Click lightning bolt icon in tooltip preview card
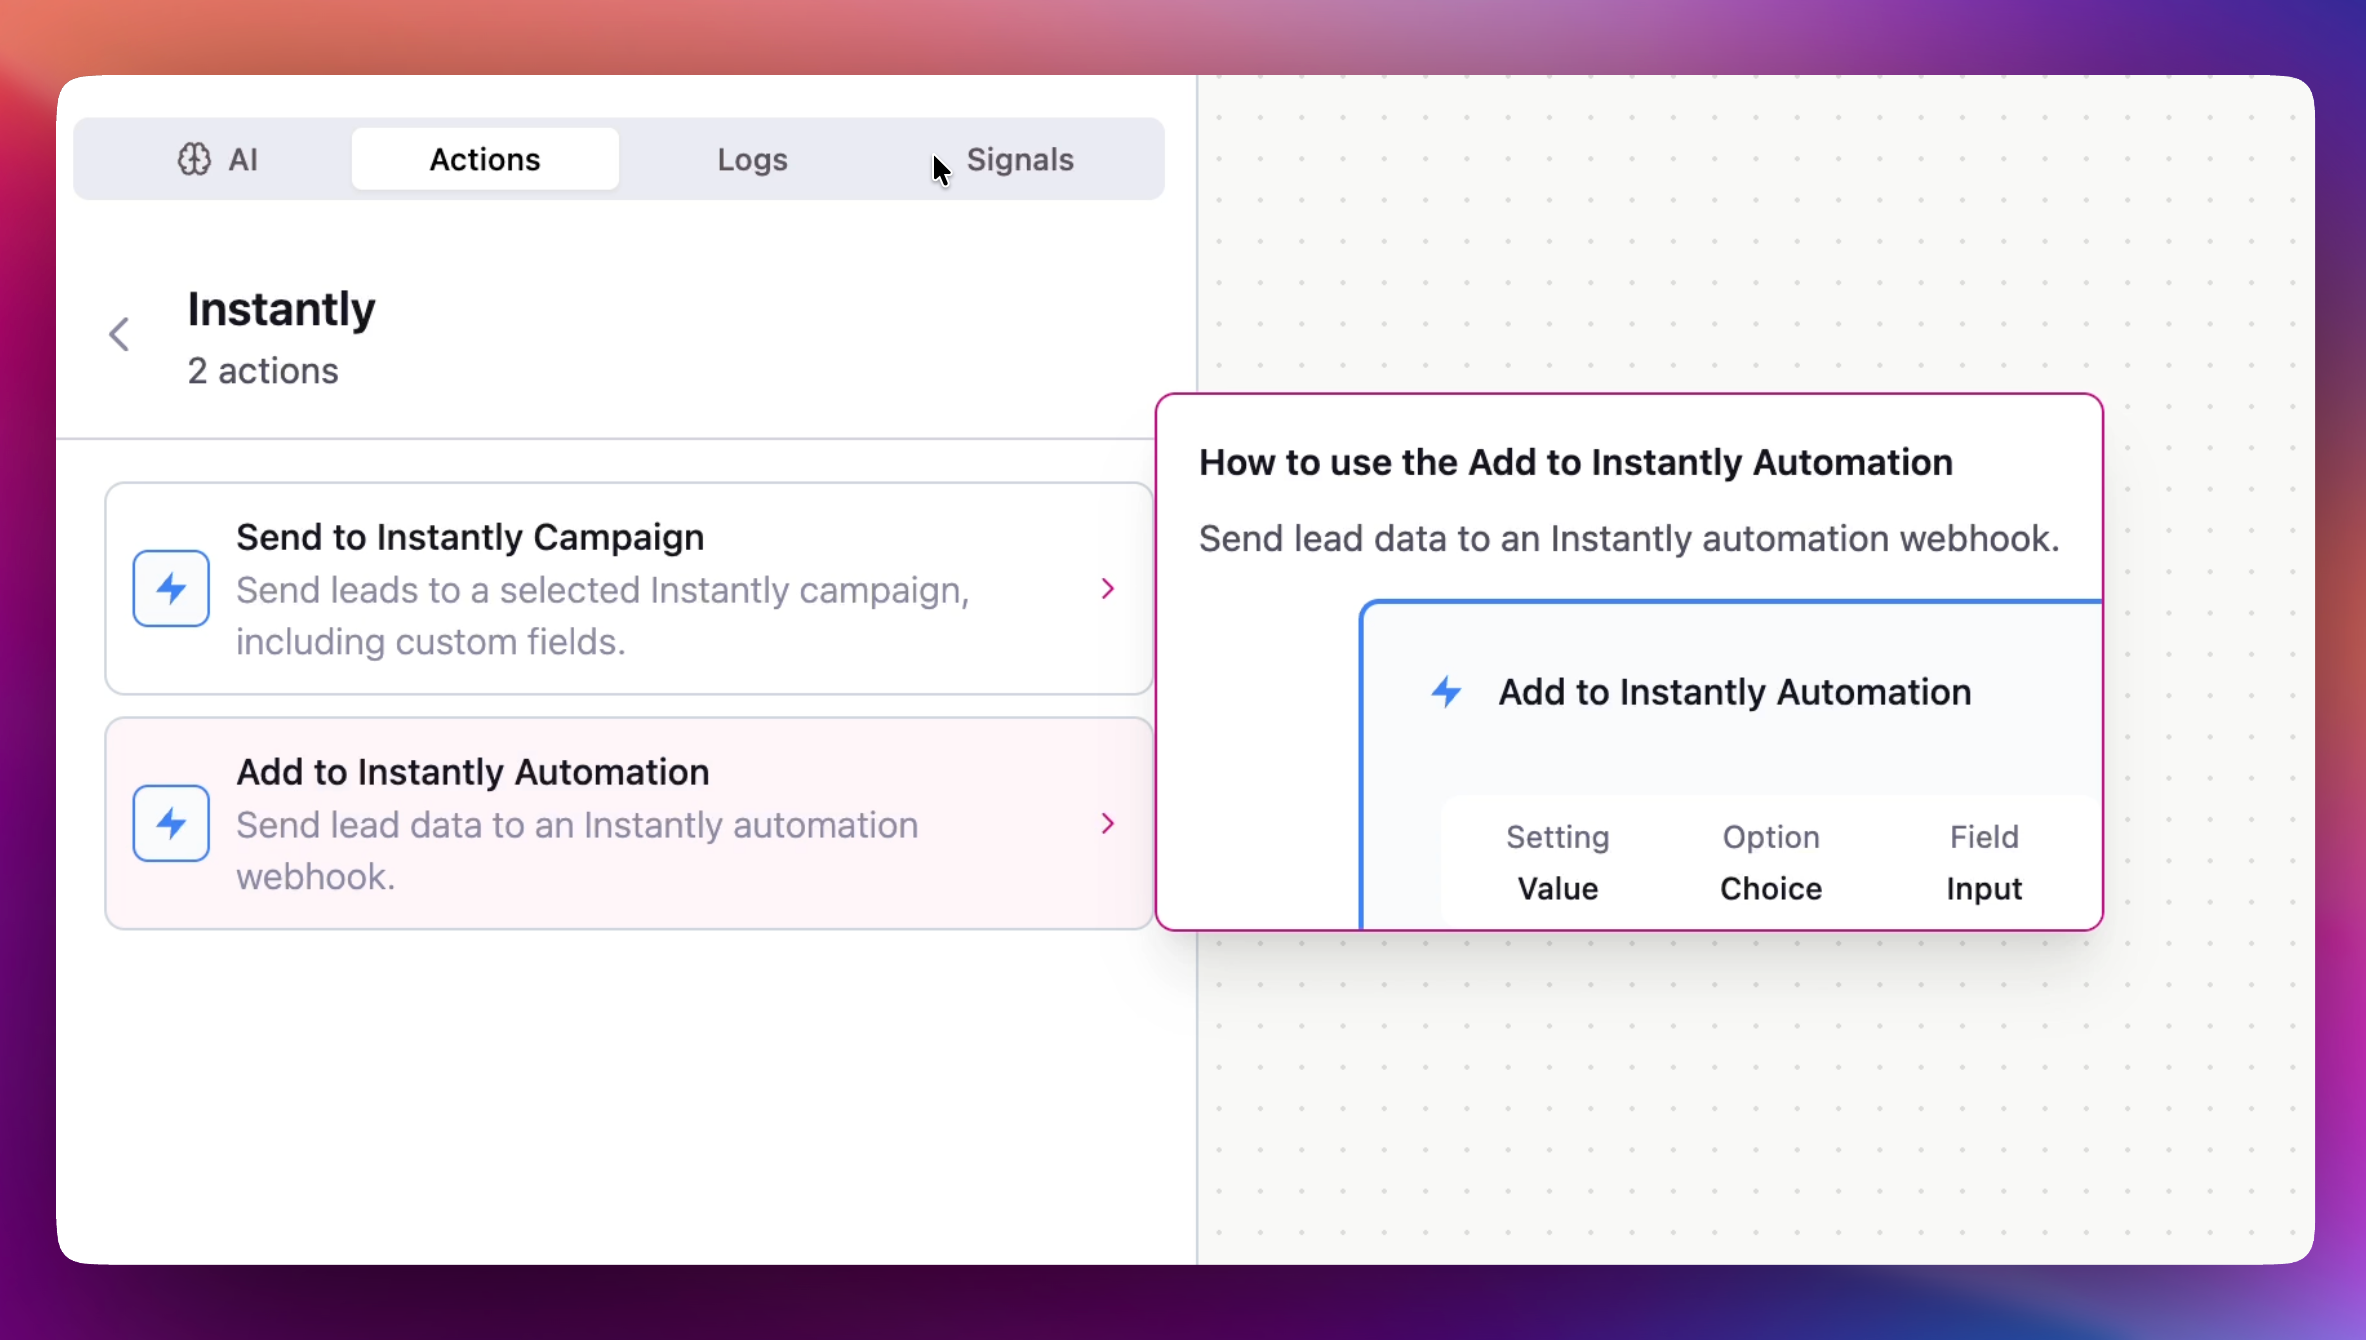Image resolution: width=2366 pixels, height=1340 pixels. point(1446,692)
